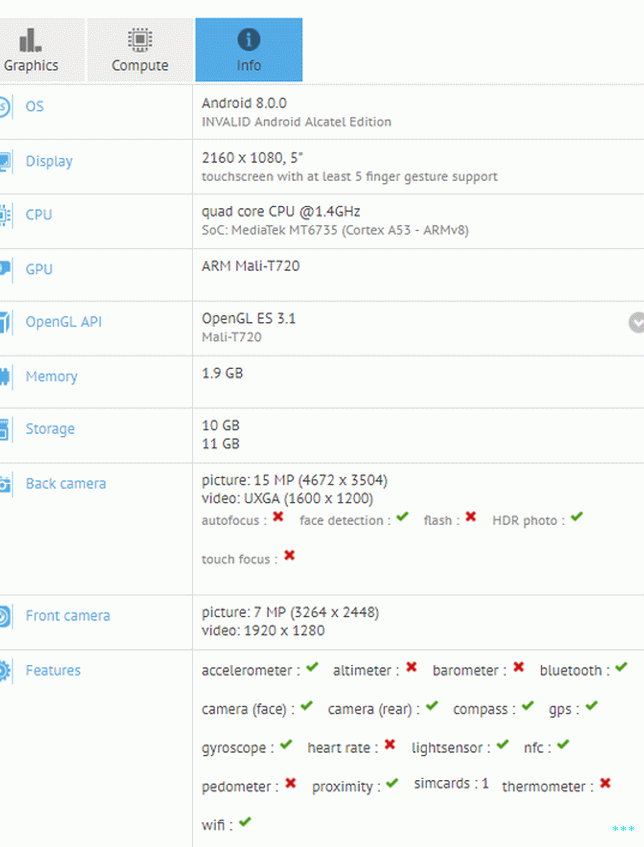Click the red cross next to altimeter
Screen dimensions: 644x847
411,667
